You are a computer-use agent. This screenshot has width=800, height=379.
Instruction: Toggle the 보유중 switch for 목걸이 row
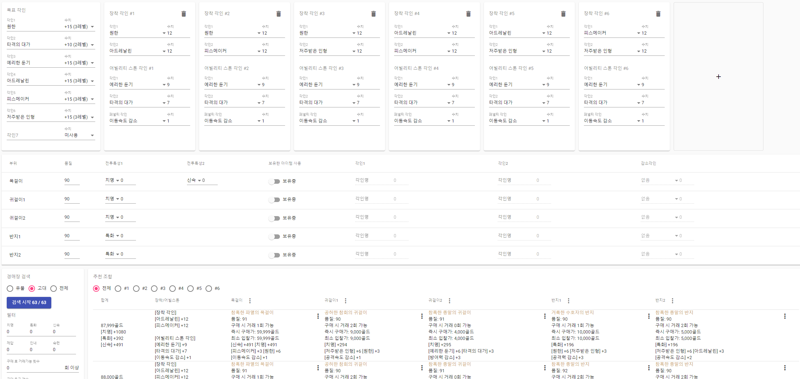276,181
